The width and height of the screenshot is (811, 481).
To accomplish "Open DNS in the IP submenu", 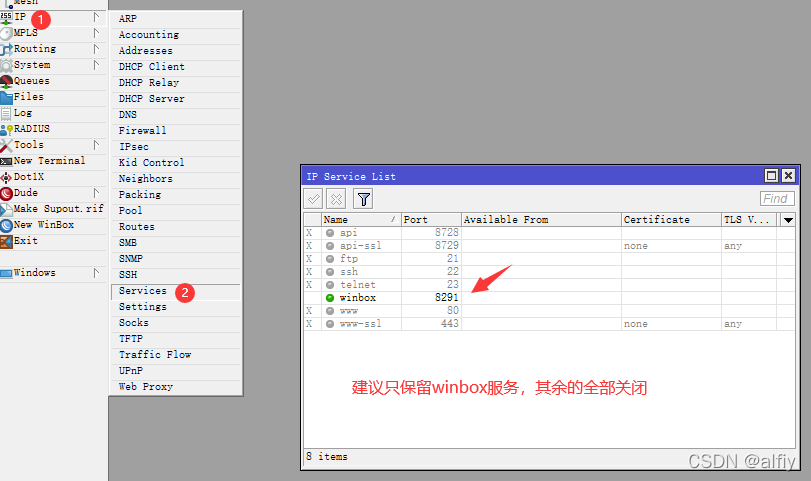I will tap(176, 115).
